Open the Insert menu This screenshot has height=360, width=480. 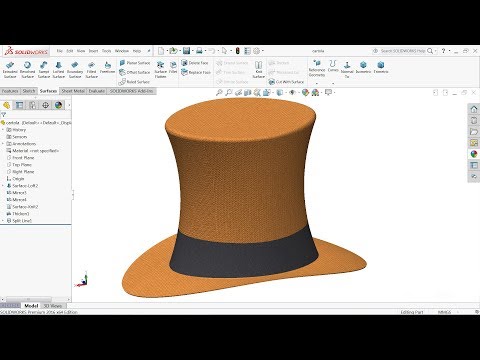pos(93,51)
